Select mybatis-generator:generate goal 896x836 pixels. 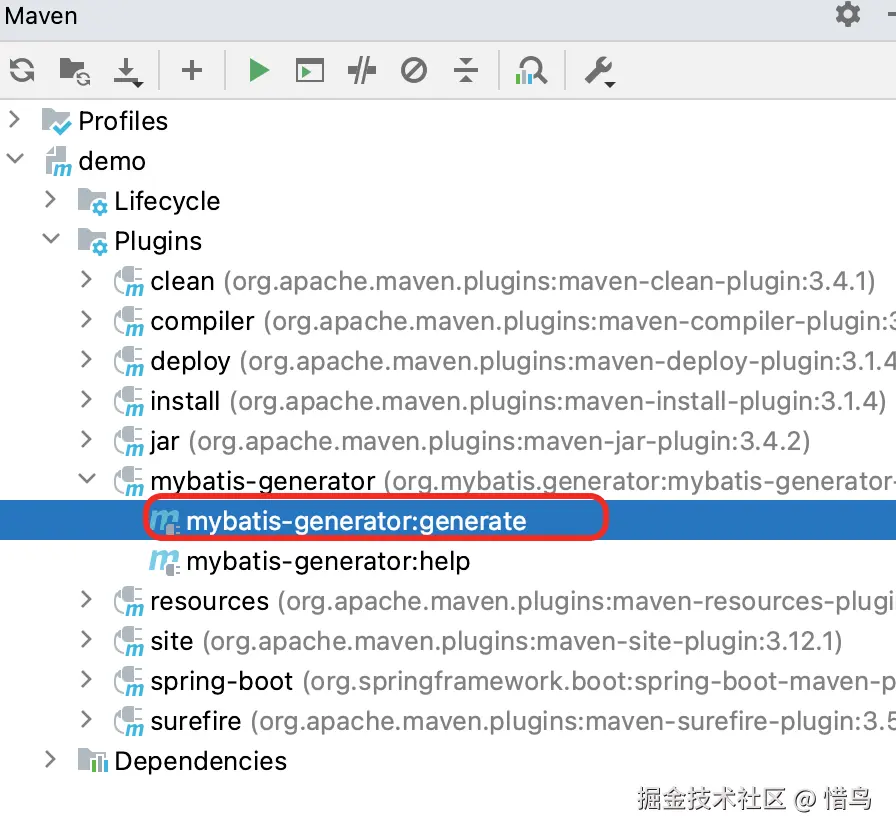[356, 521]
